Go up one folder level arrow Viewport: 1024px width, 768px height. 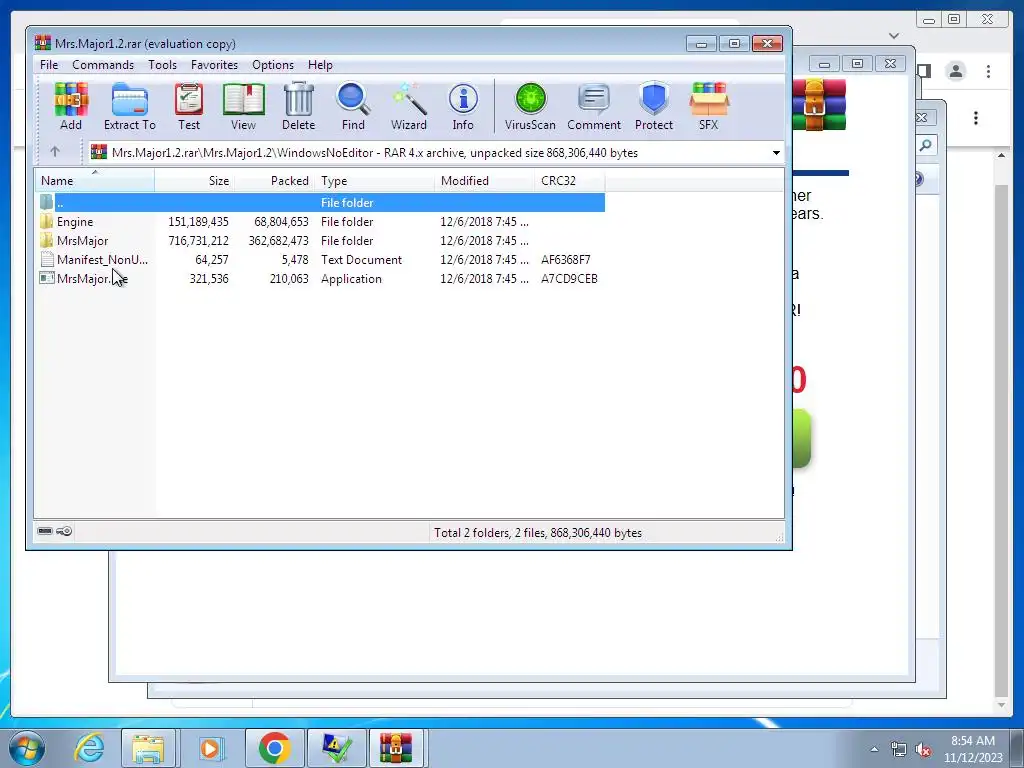(55, 152)
